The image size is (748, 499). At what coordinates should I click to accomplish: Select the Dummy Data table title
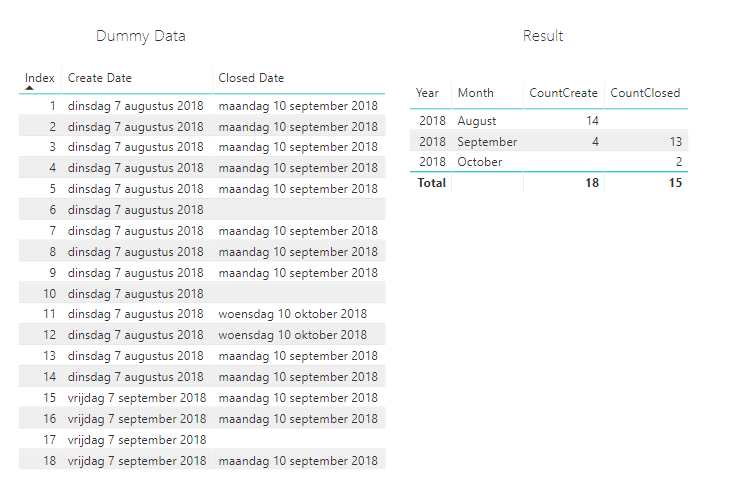click(141, 36)
